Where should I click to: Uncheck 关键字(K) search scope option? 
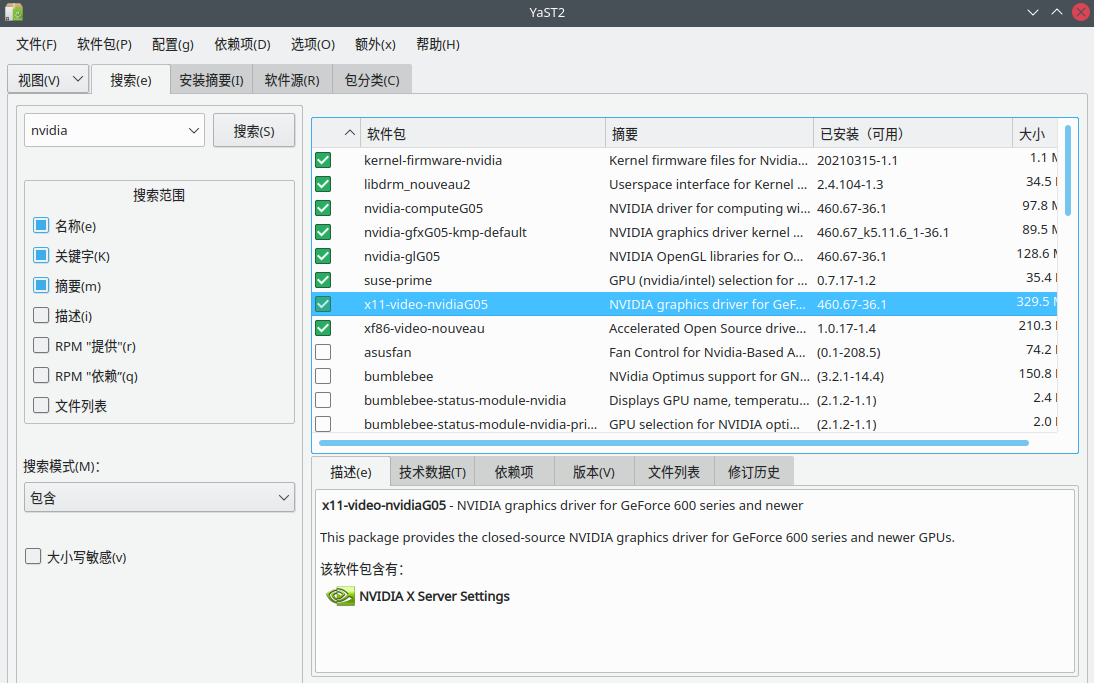(41, 255)
